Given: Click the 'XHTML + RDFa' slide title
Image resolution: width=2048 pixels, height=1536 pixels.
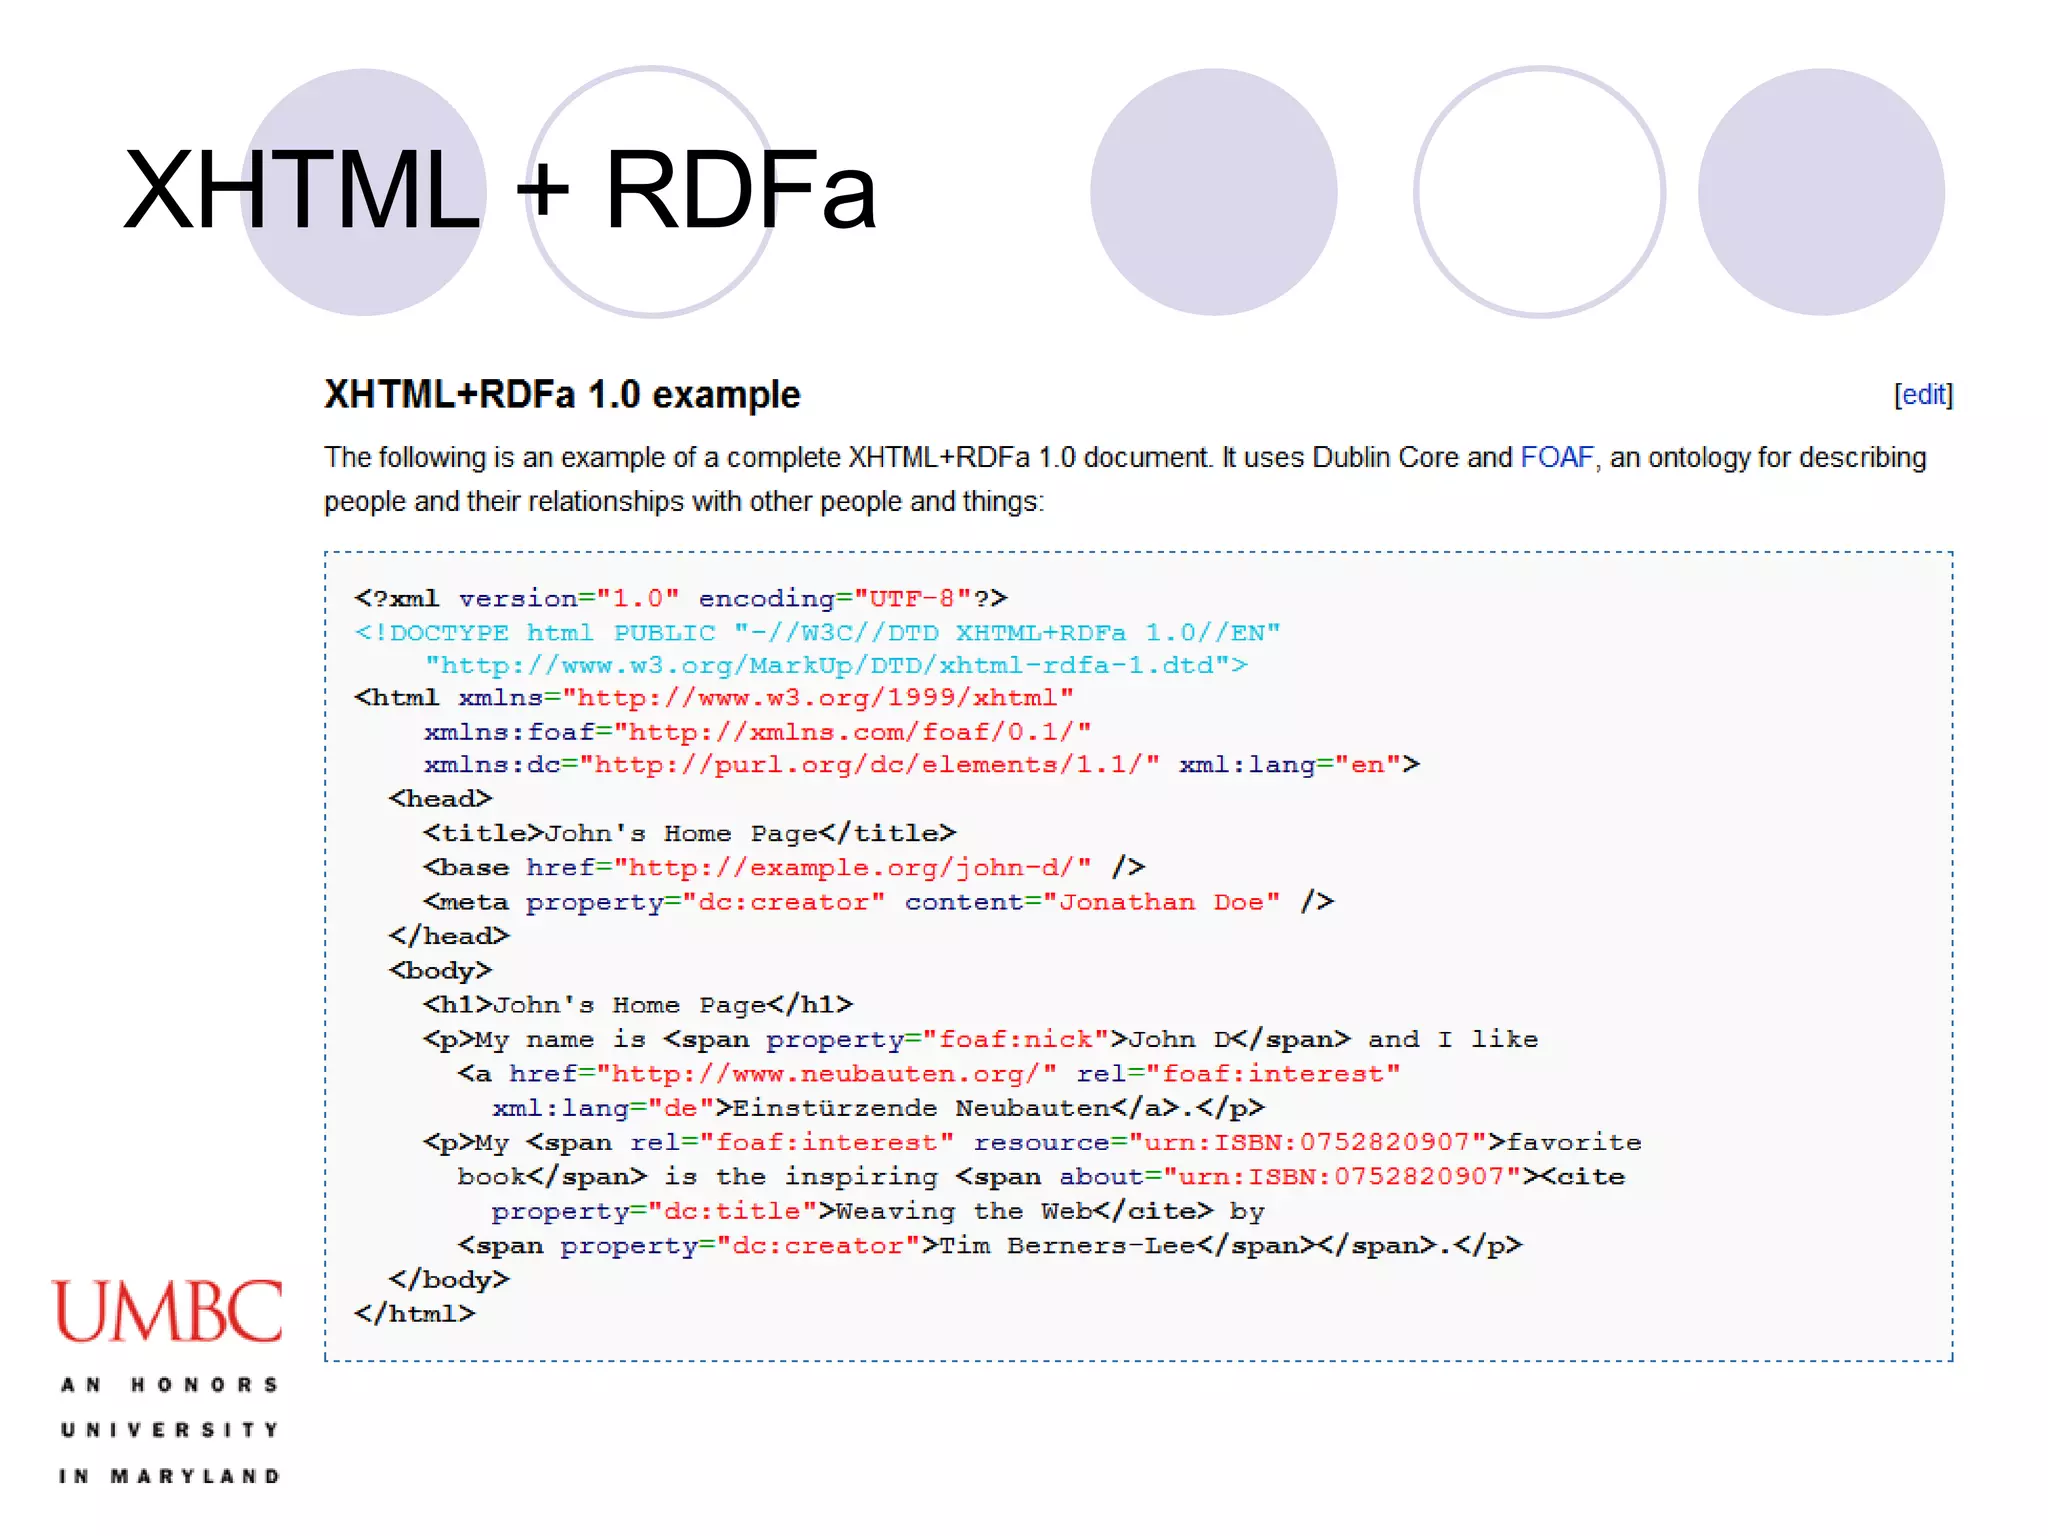Looking at the screenshot, I should click(499, 190).
